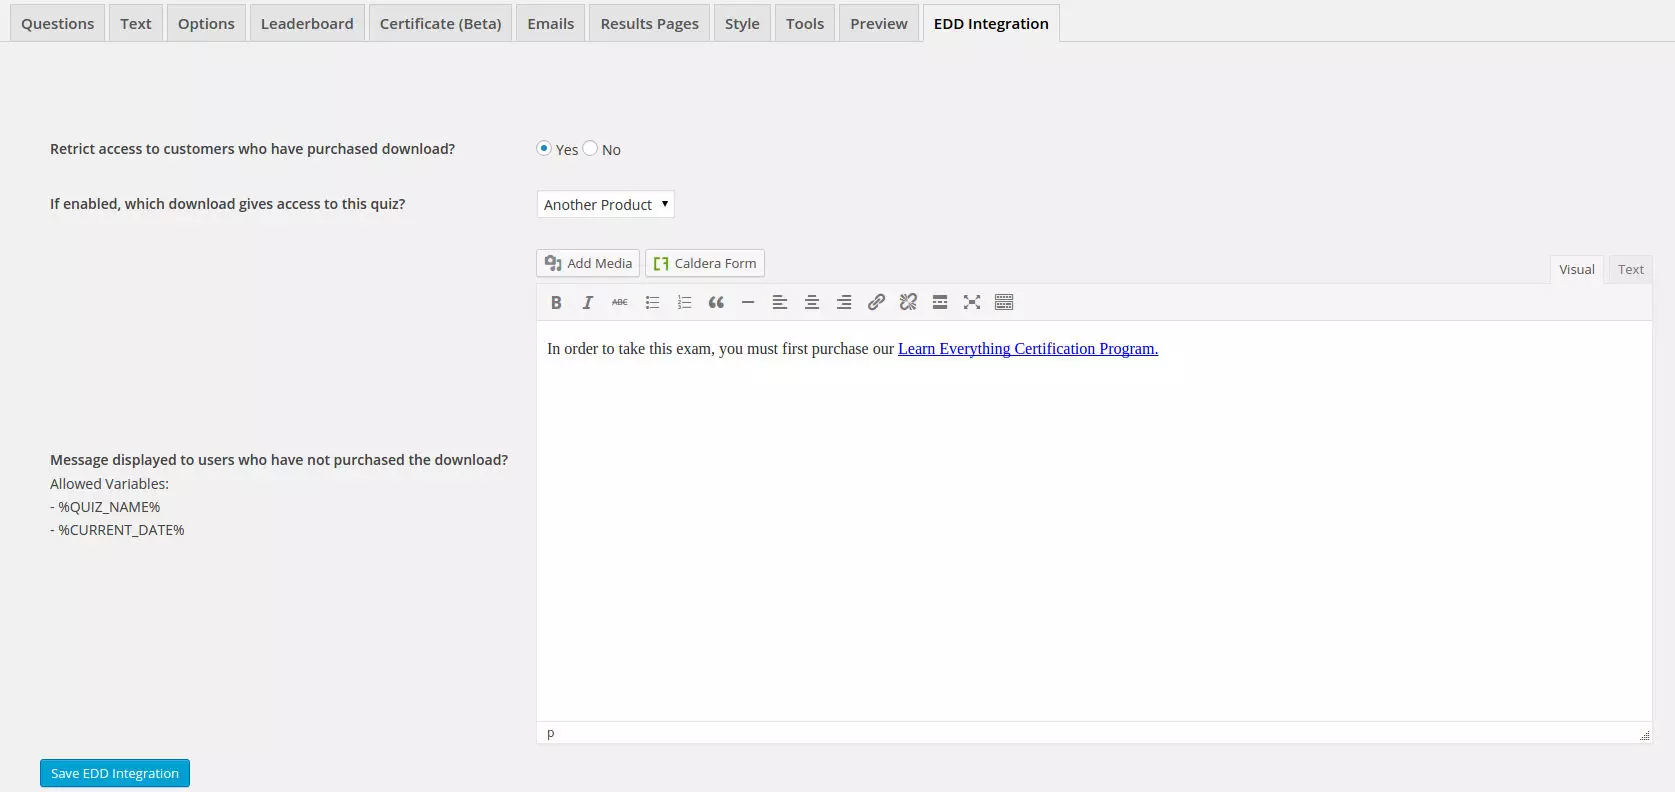Image resolution: width=1675 pixels, height=792 pixels.
Task: Open the Preview tab
Action: pyautogui.click(x=879, y=23)
